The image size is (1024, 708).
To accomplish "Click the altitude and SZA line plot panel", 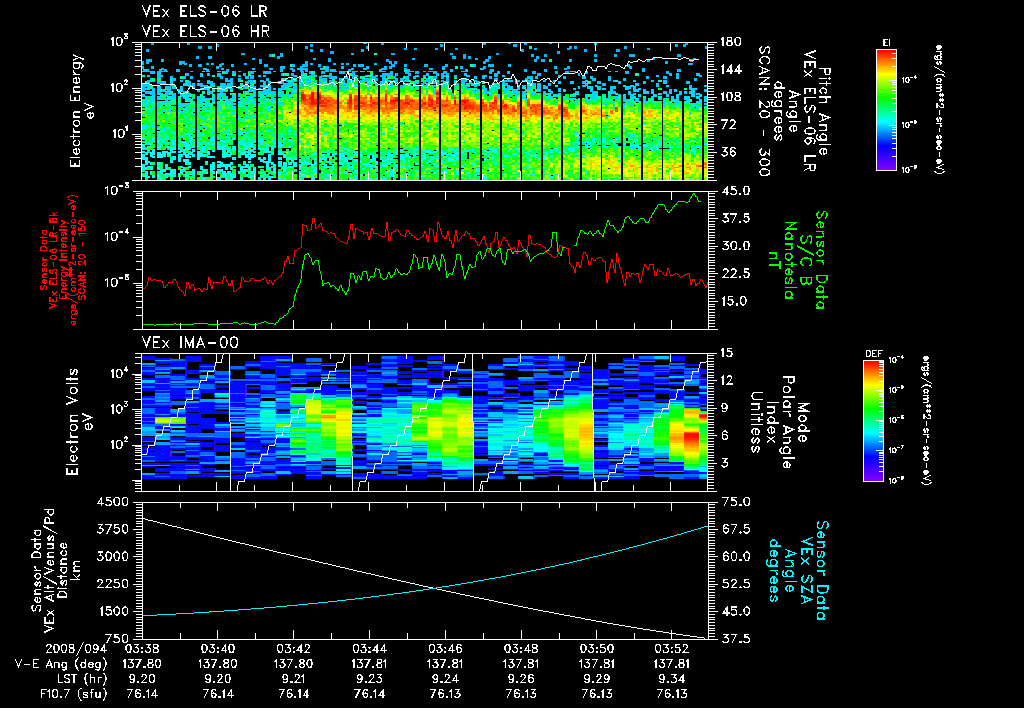I will coord(424,571).
